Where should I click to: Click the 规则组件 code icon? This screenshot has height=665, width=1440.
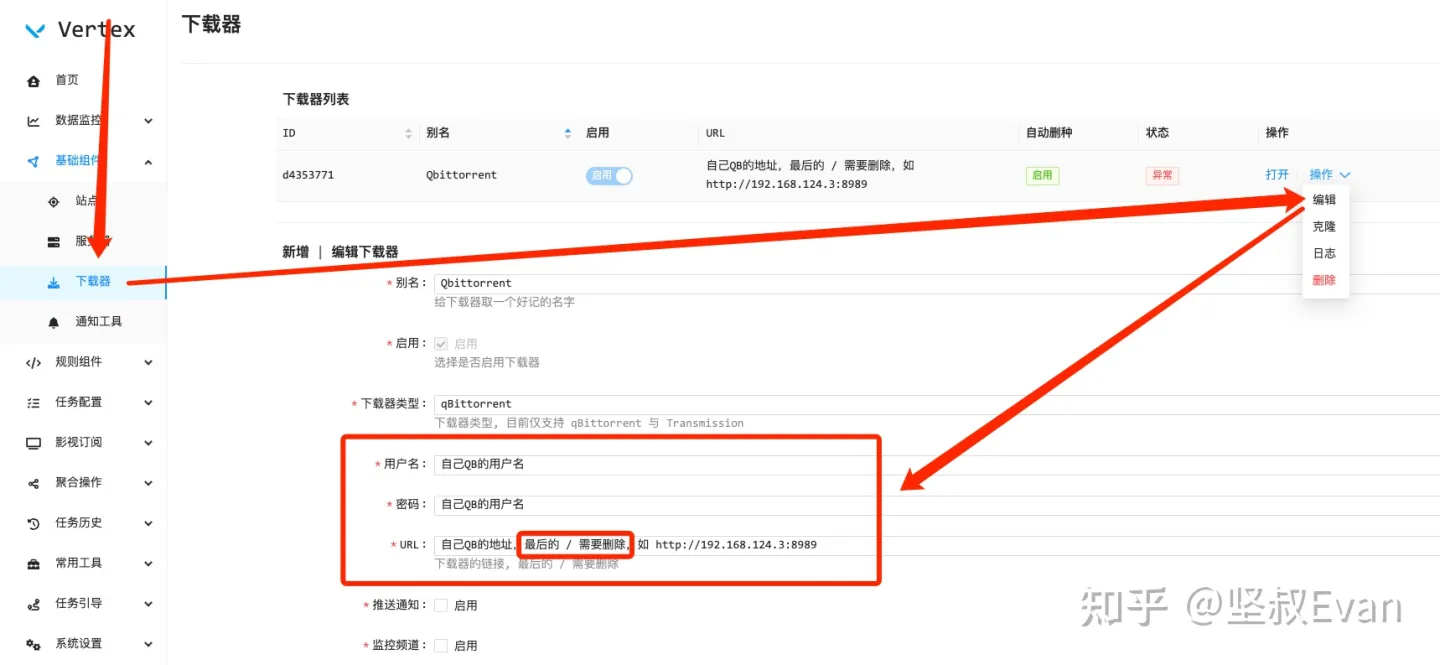coord(34,362)
